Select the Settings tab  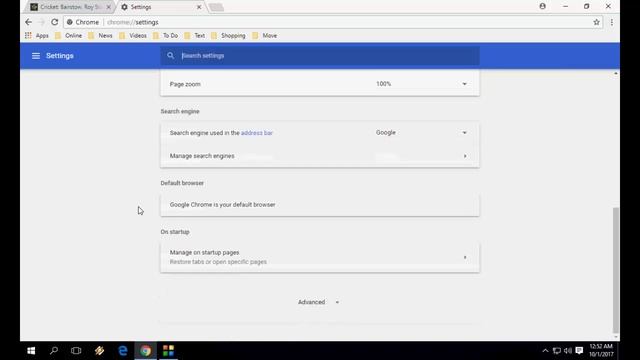[x=160, y=7]
